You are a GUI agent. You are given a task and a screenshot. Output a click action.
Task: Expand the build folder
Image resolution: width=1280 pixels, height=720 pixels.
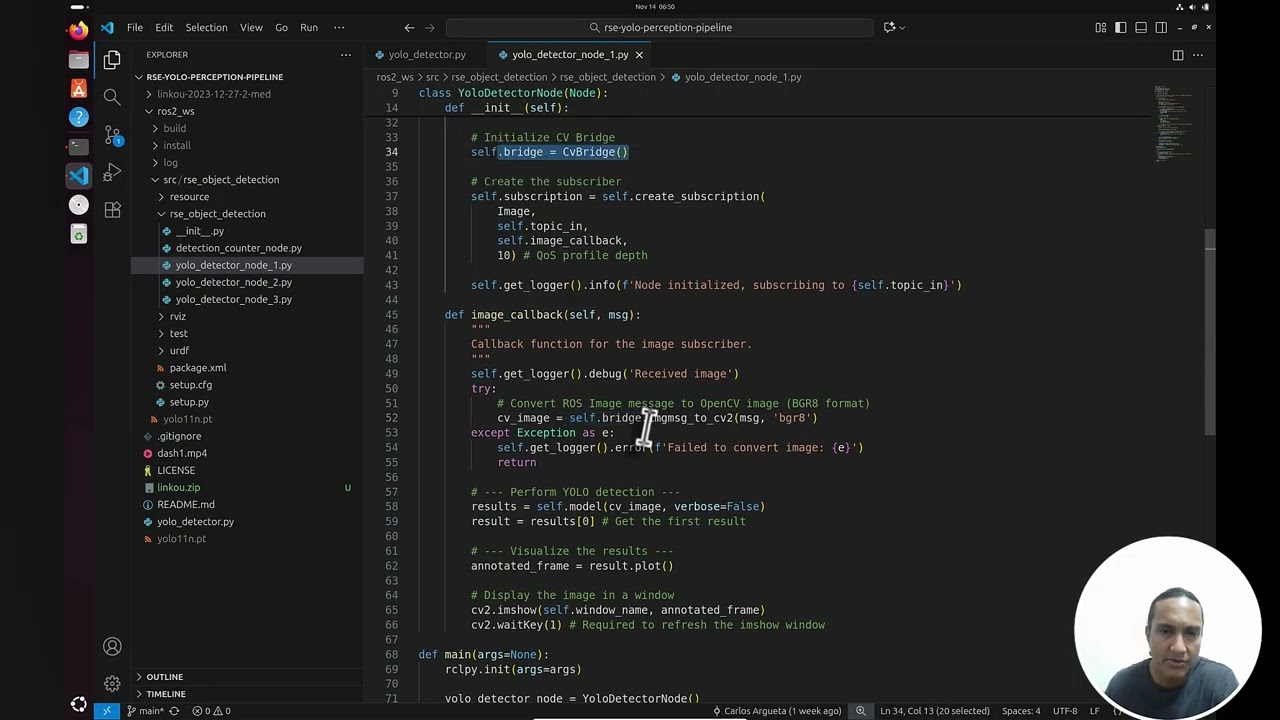pos(174,128)
